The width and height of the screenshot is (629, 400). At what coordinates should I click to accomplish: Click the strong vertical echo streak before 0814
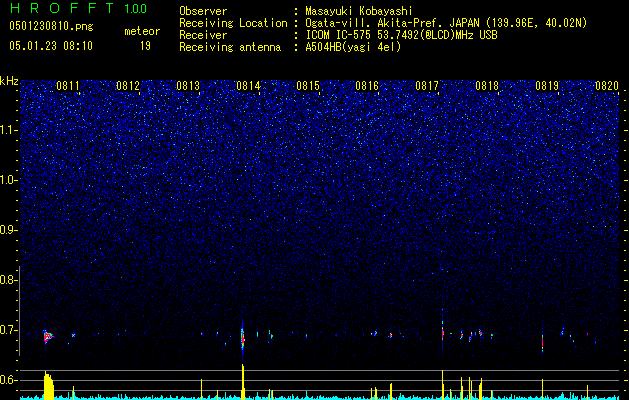[242, 338]
